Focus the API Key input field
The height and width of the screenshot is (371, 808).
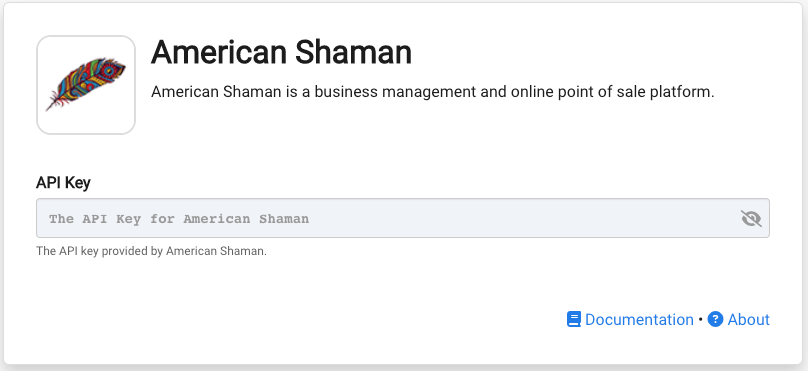[403, 218]
